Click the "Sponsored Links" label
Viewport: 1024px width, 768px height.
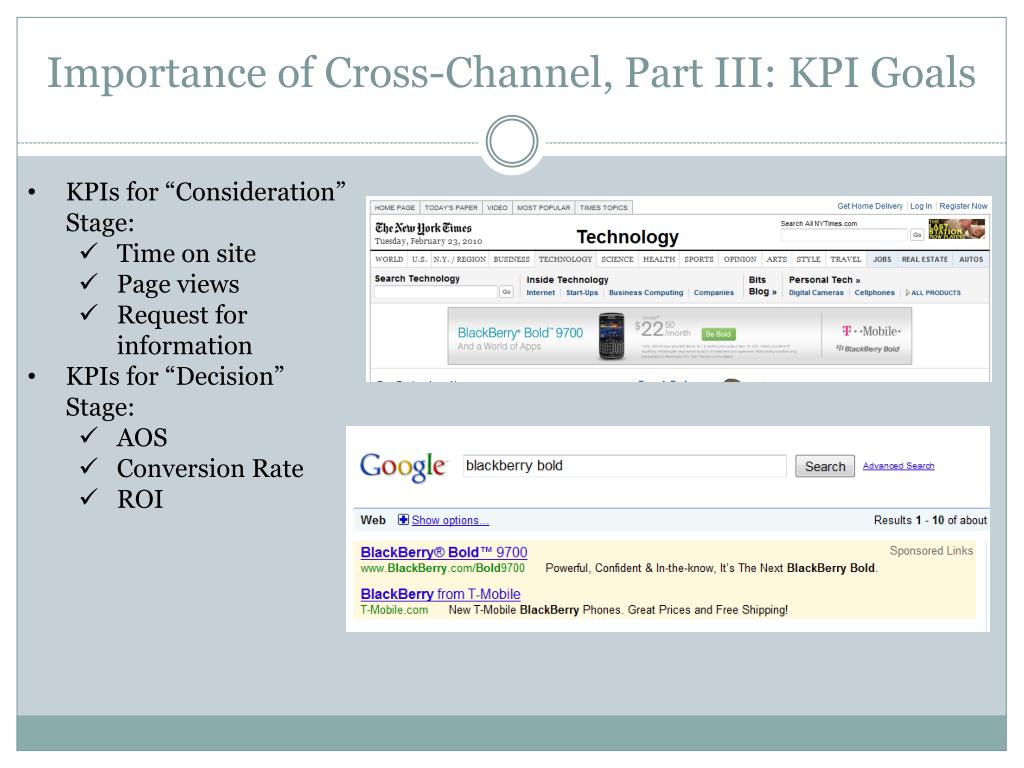pos(931,551)
